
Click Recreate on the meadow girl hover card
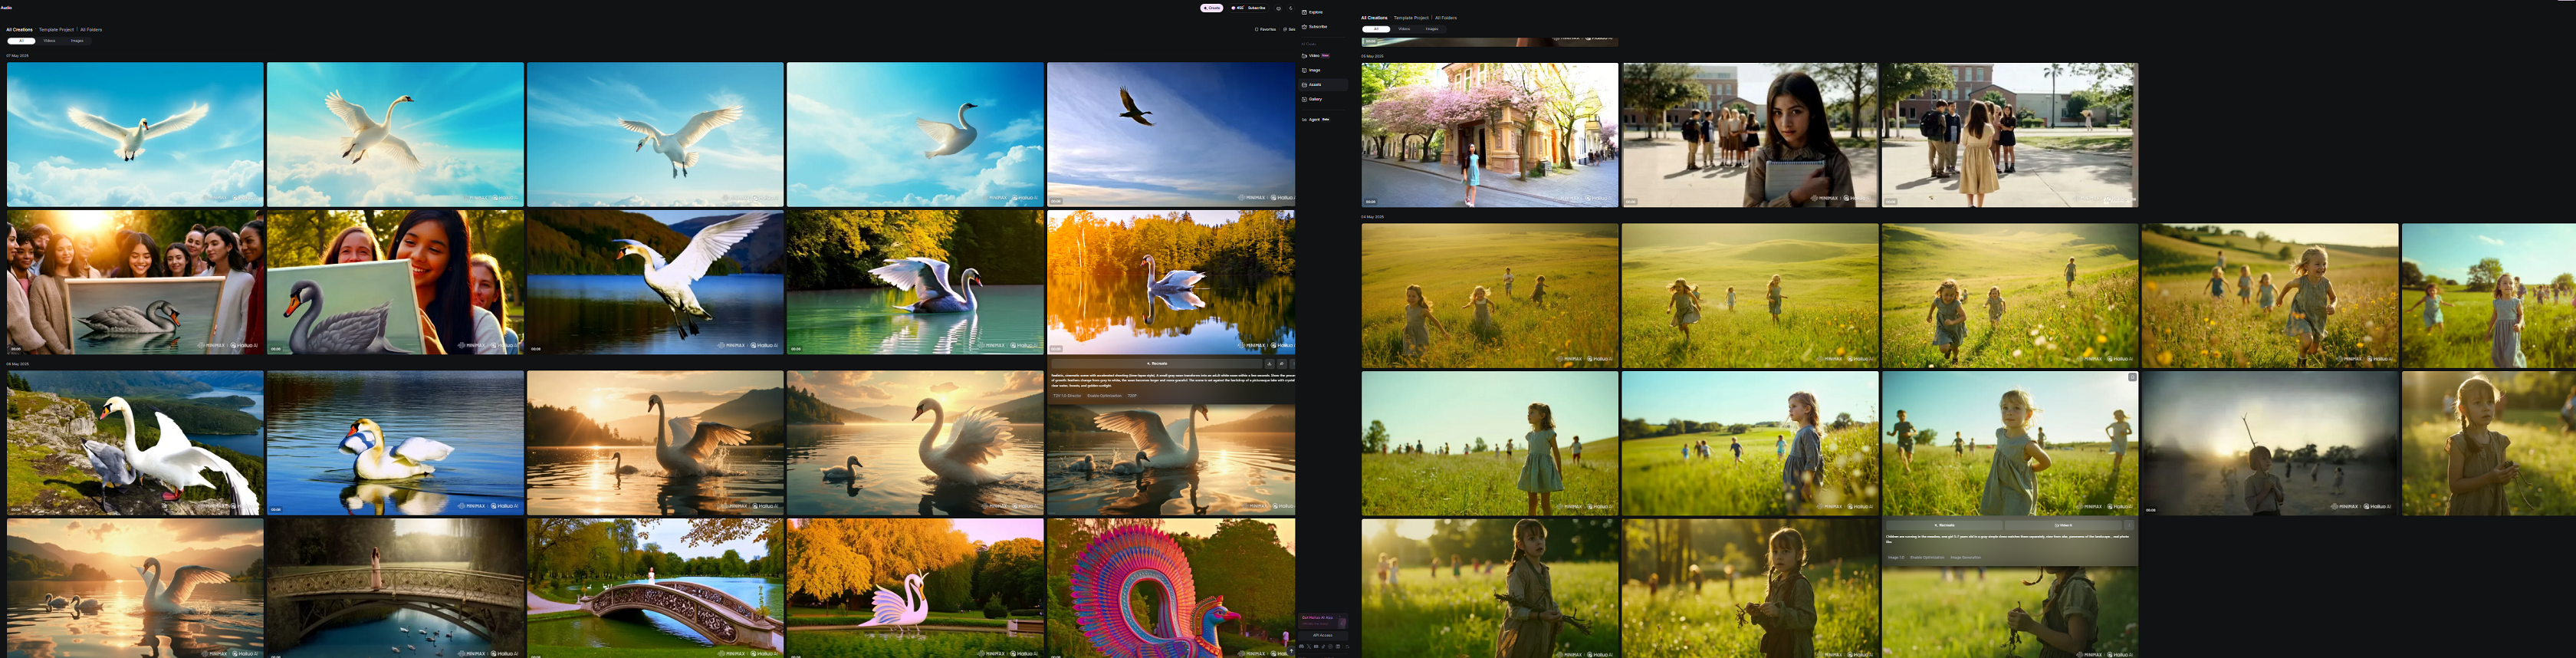click(x=1944, y=525)
